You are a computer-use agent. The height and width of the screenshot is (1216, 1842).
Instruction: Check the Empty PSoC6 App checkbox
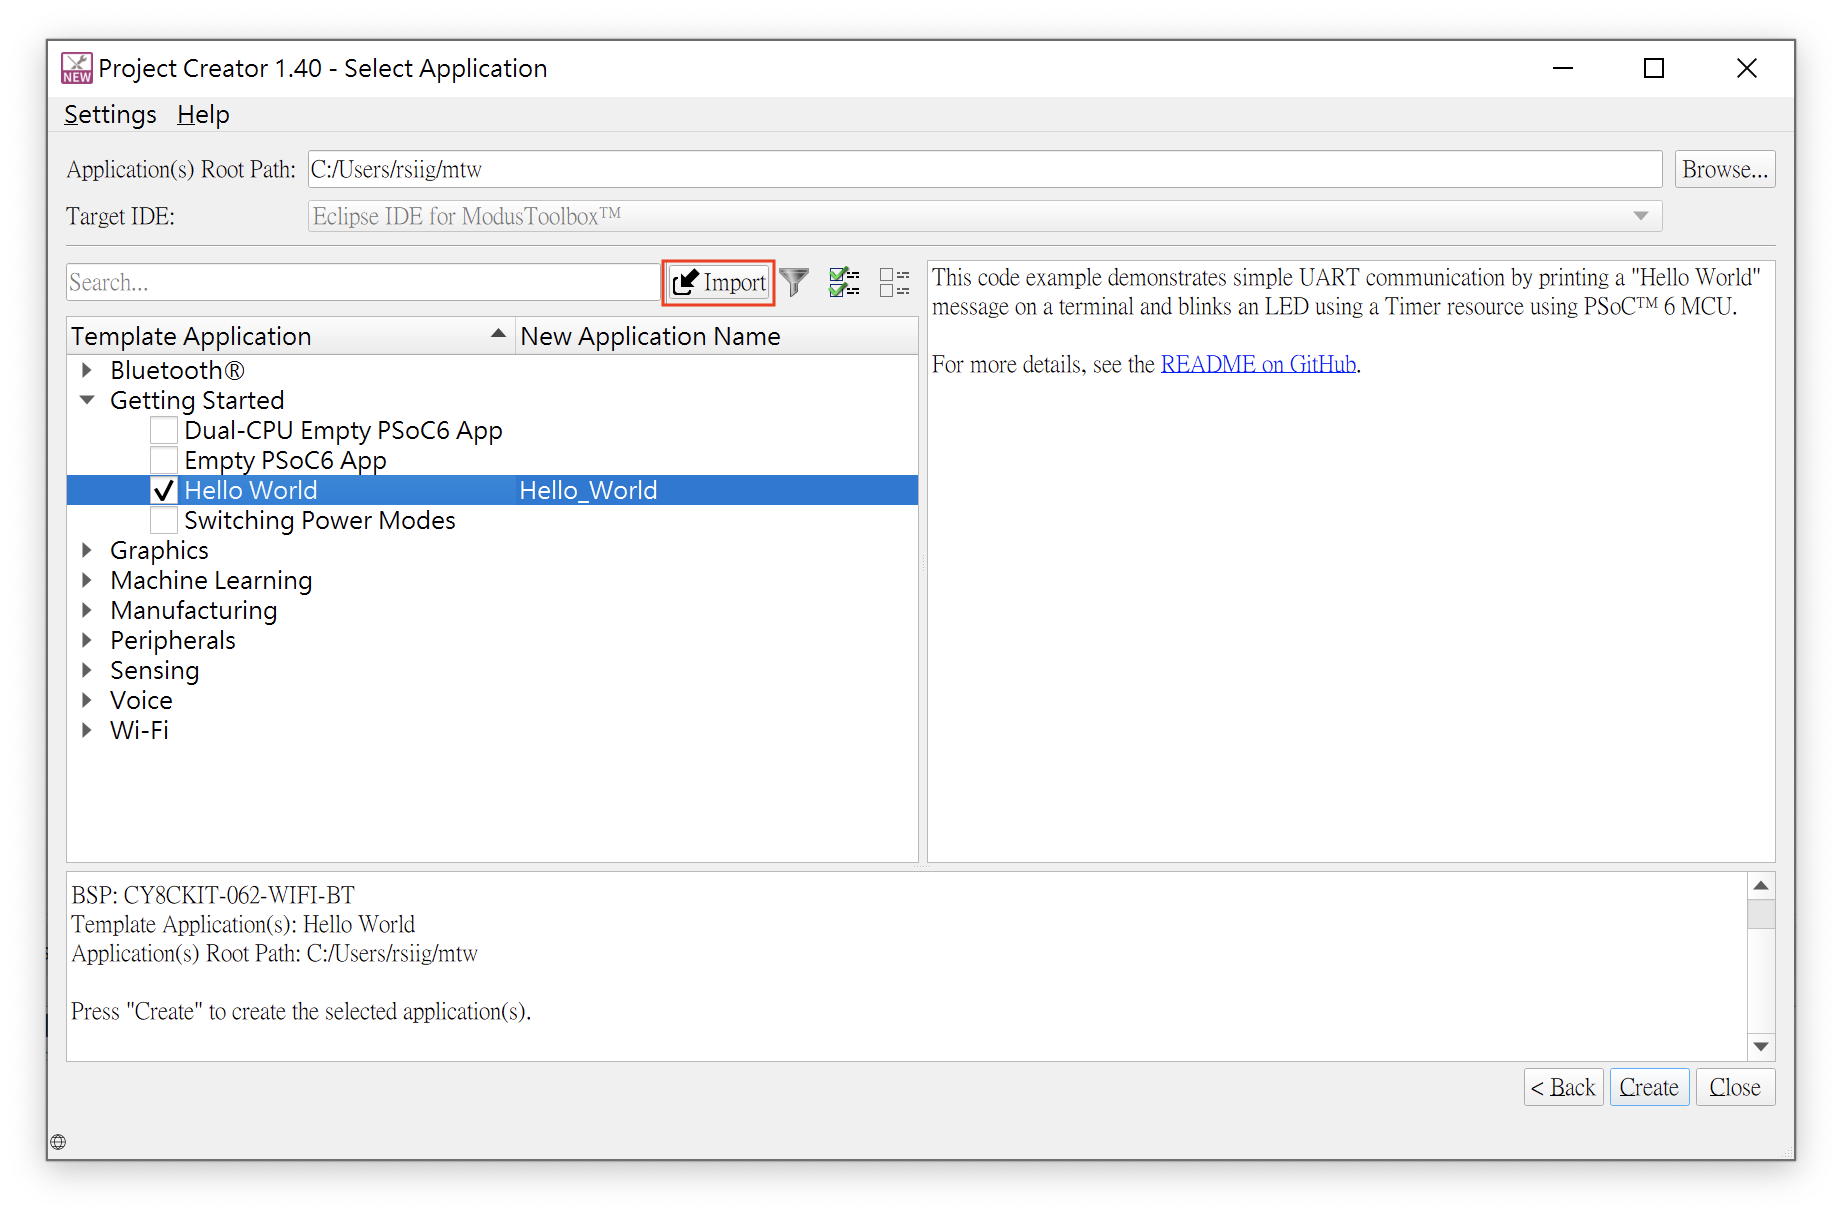(x=164, y=461)
